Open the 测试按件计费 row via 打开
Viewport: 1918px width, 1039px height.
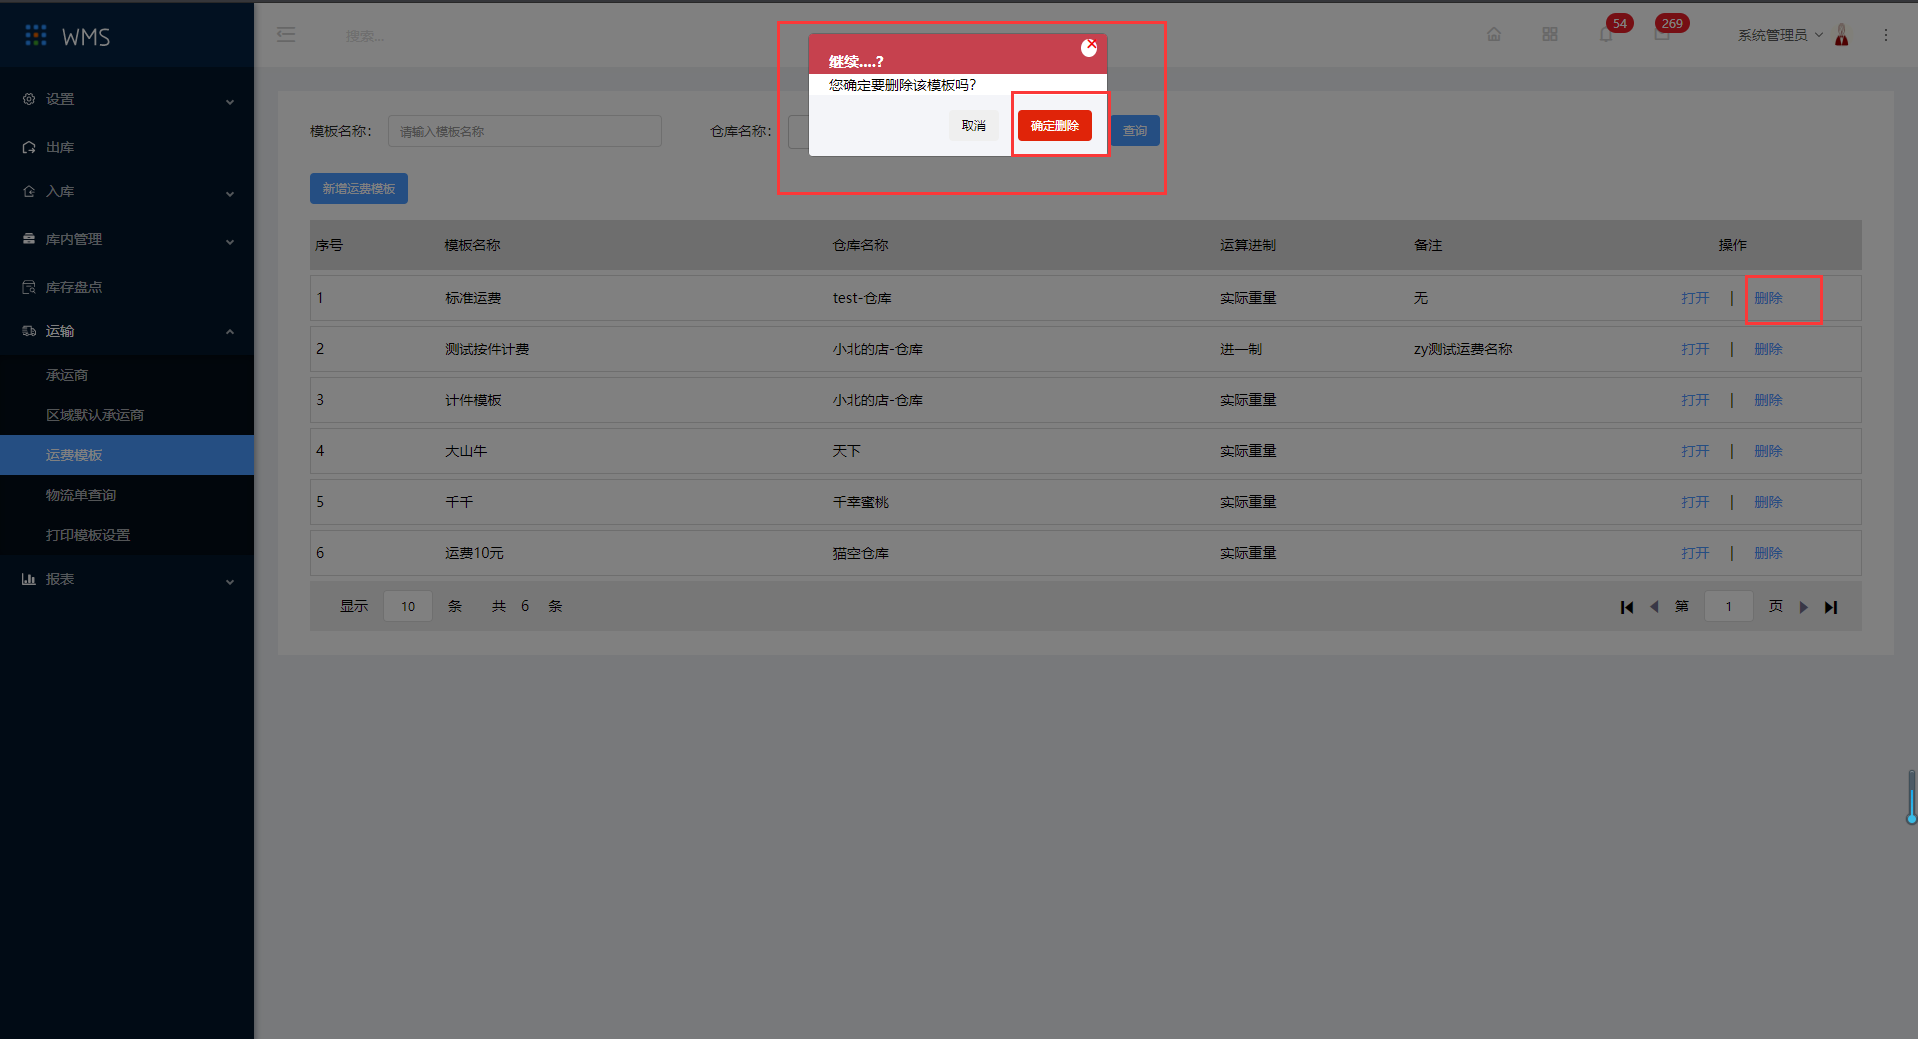coord(1695,349)
